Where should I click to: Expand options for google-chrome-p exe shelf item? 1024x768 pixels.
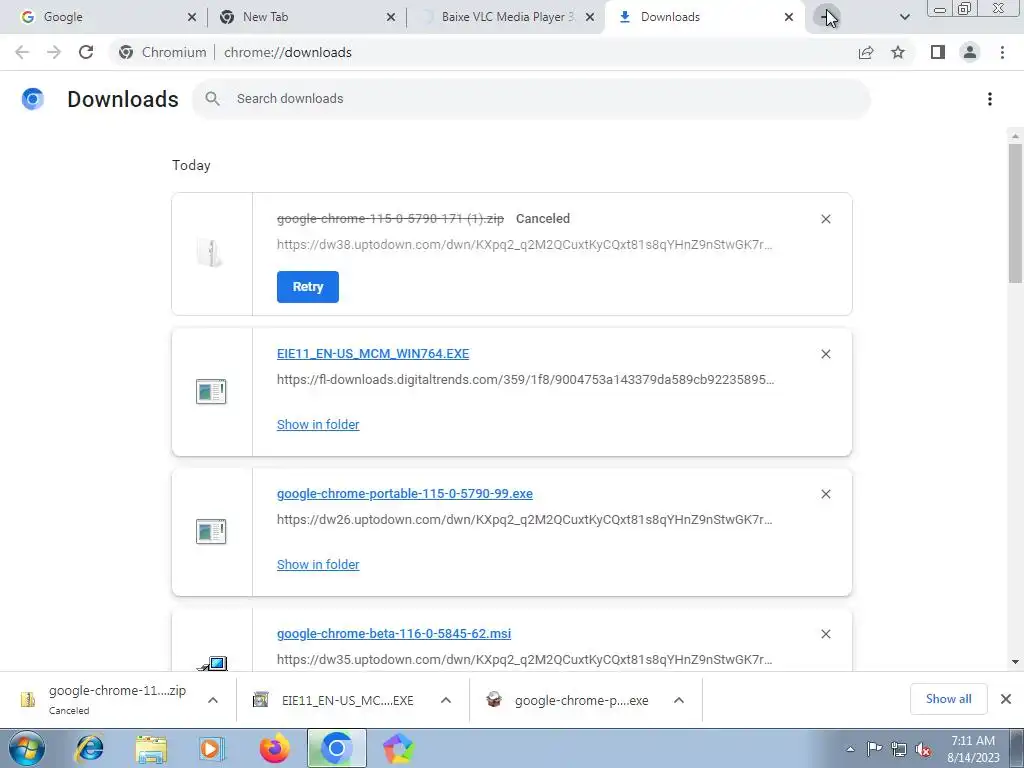(679, 700)
